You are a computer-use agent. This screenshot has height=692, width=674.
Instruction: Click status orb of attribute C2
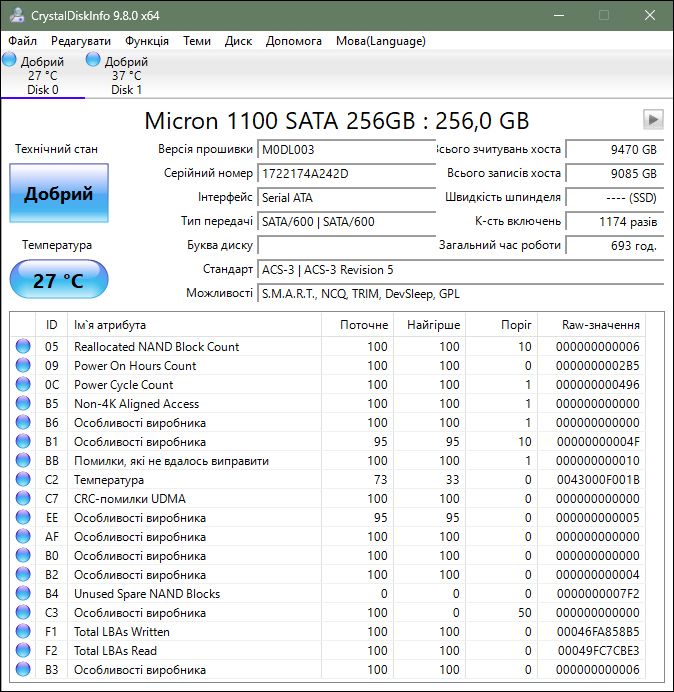23,479
